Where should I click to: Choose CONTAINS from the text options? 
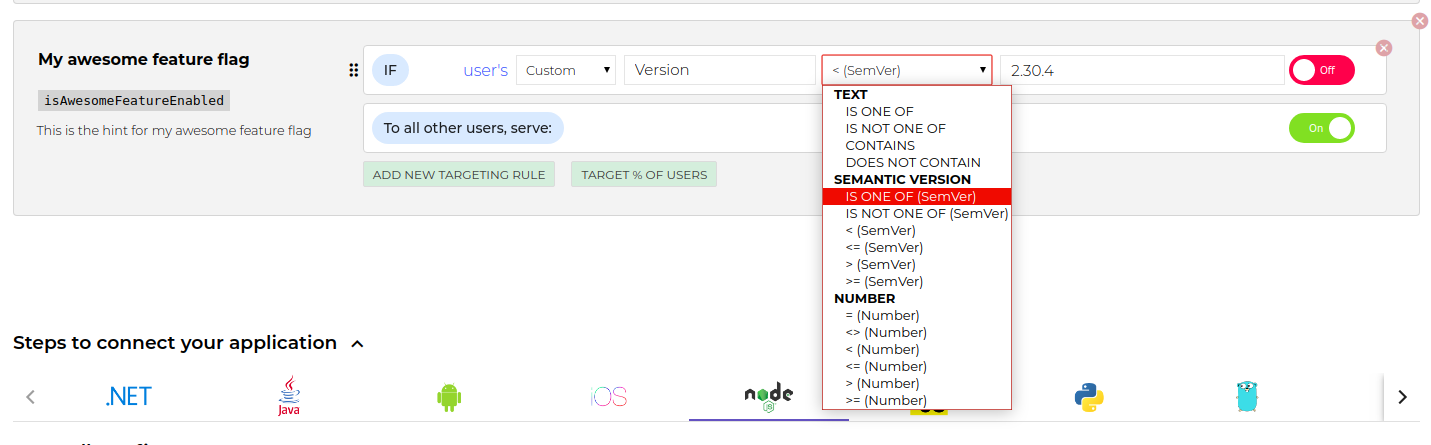[880, 145]
